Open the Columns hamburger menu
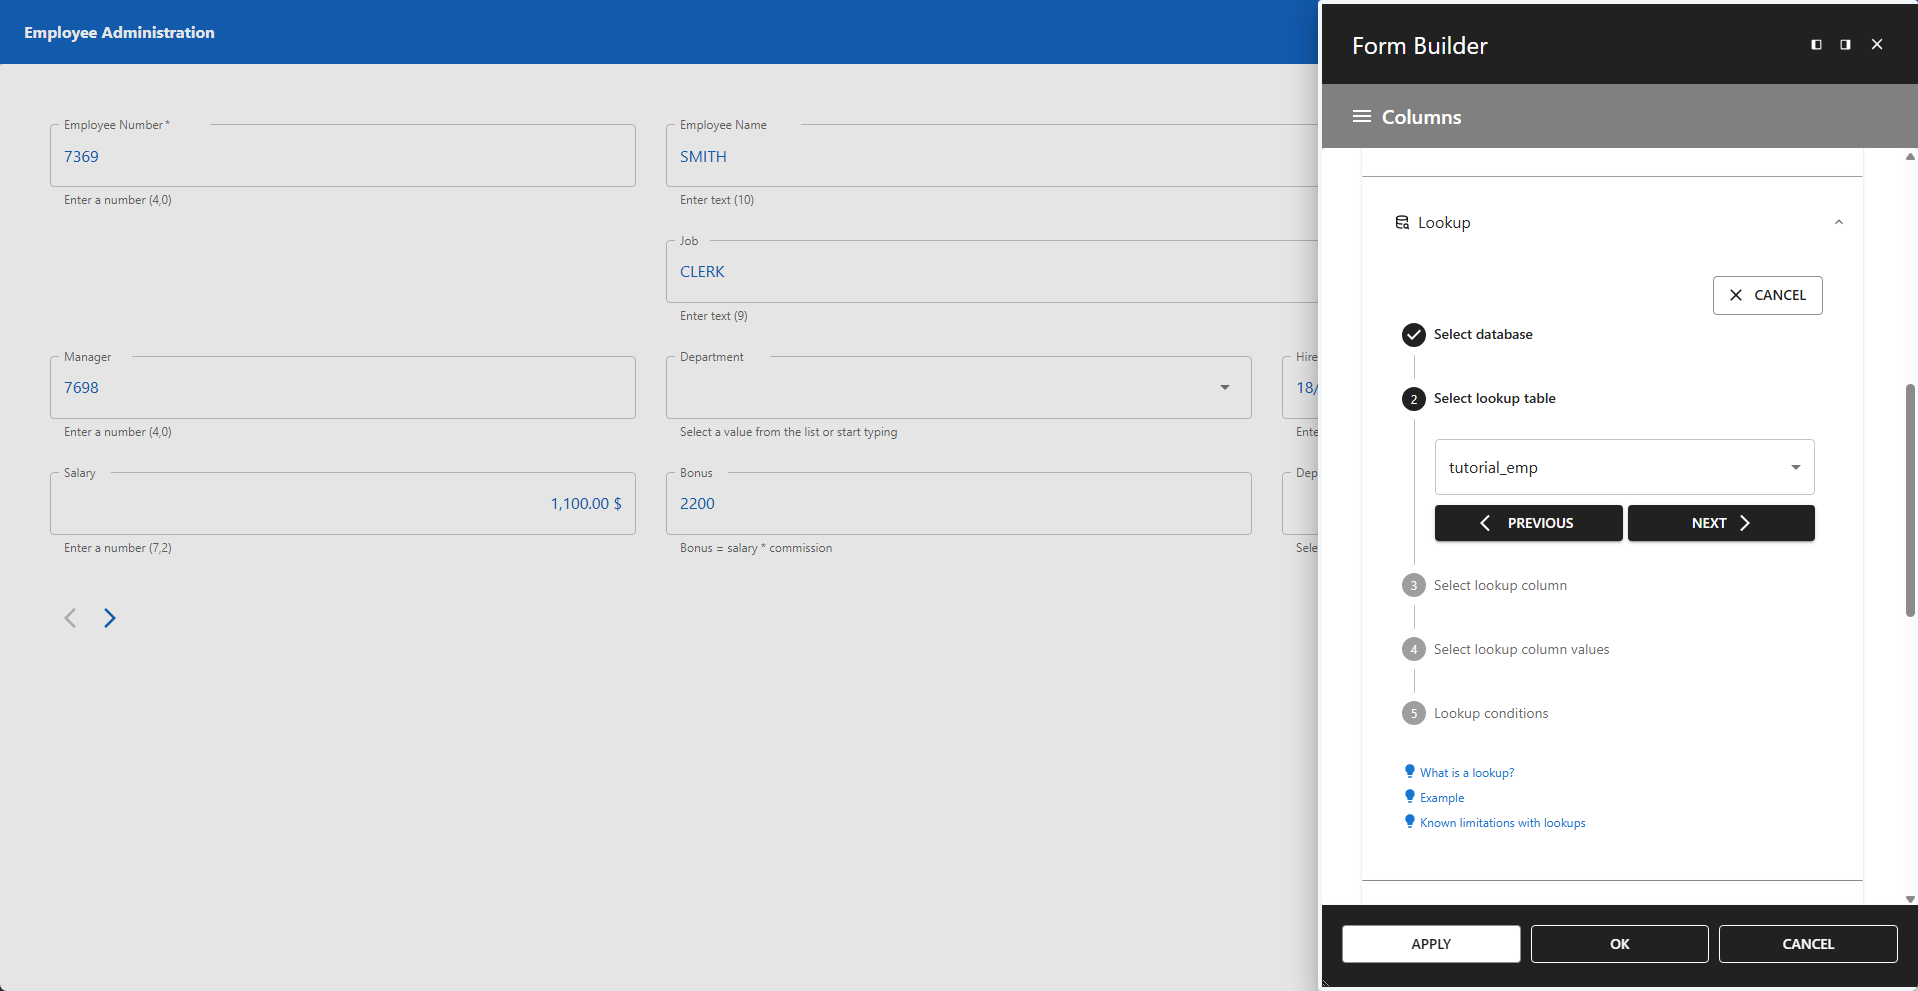 [x=1361, y=116]
